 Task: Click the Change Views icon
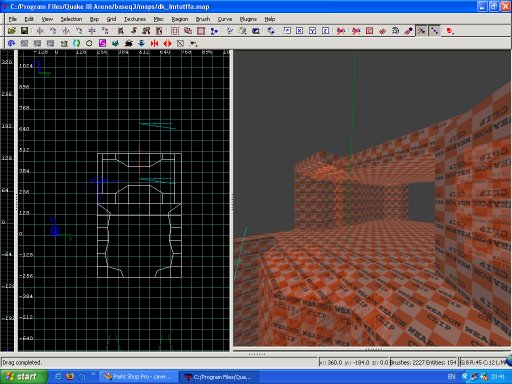coord(230,31)
